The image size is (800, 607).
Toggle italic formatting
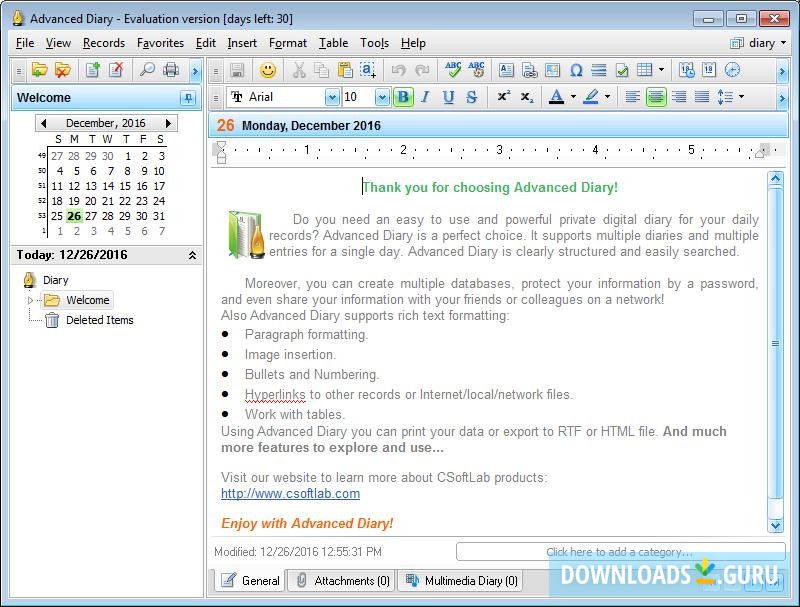click(x=422, y=97)
